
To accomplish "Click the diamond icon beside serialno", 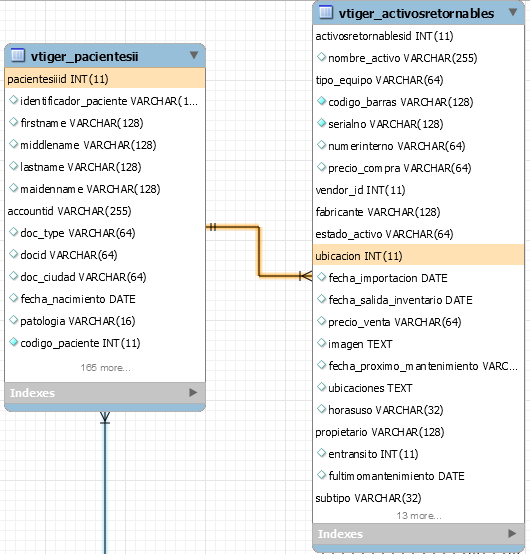I will coord(321,123).
